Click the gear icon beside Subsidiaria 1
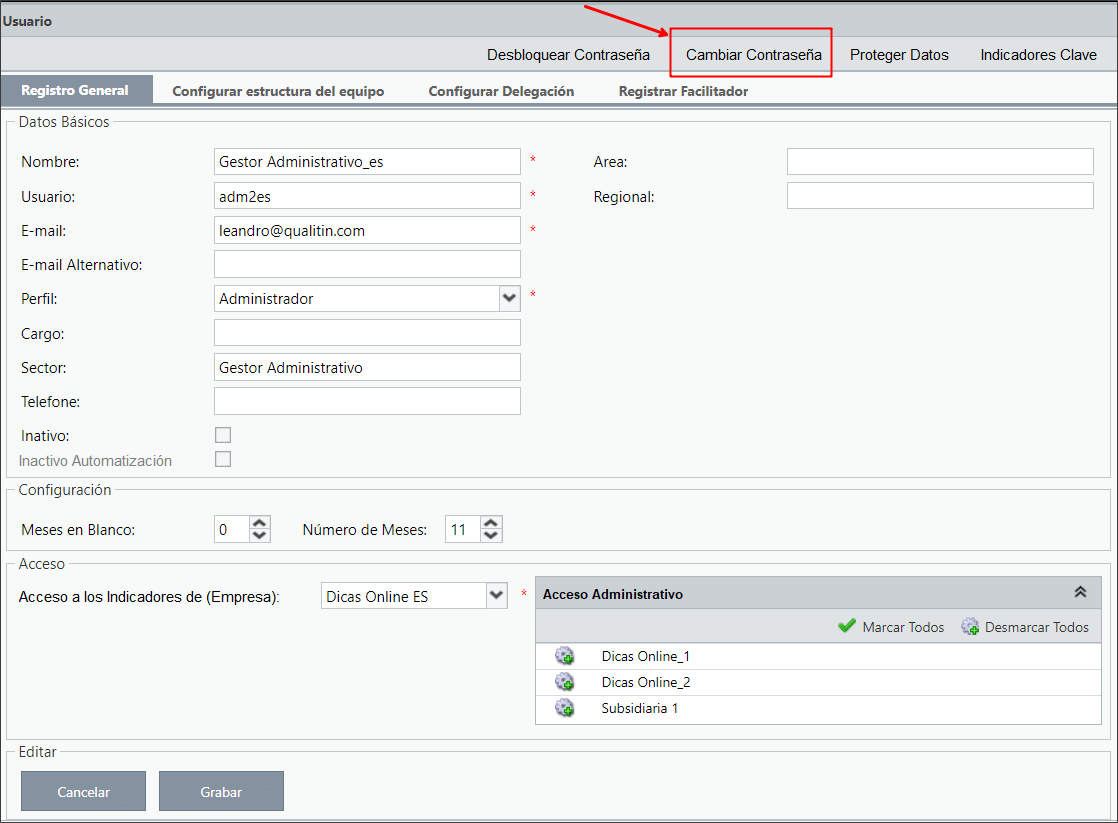Viewport: 1118px width, 823px height. (565, 708)
